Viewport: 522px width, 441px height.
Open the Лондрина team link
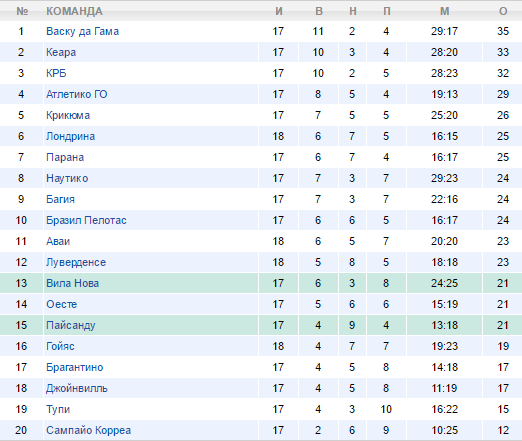click(x=70, y=136)
